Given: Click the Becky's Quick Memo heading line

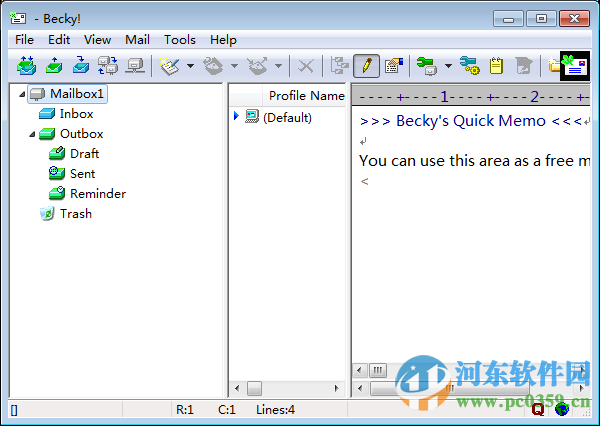Looking at the screenshot, I should [x=471, y=121].
